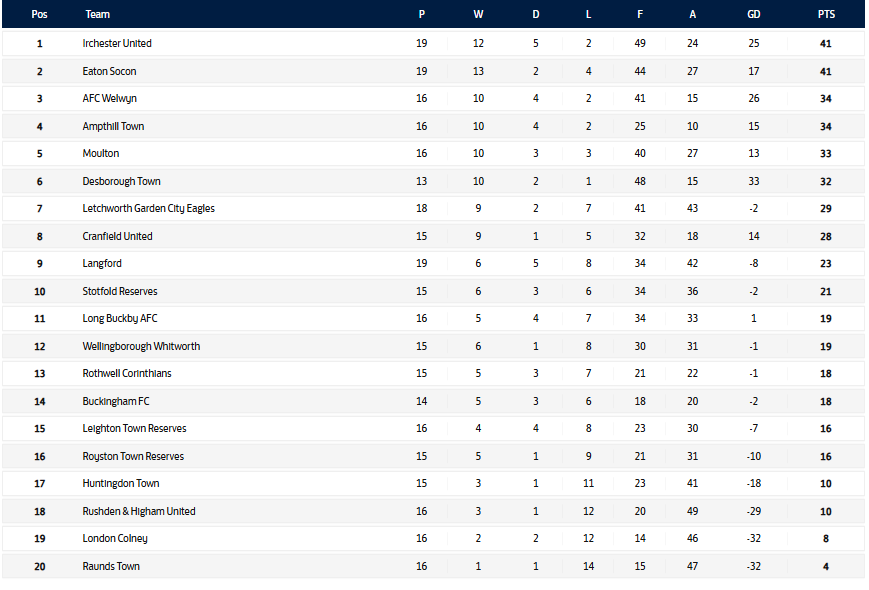Click the Irchester United team name
Screen dimensions: 869x590
(117, 44)
